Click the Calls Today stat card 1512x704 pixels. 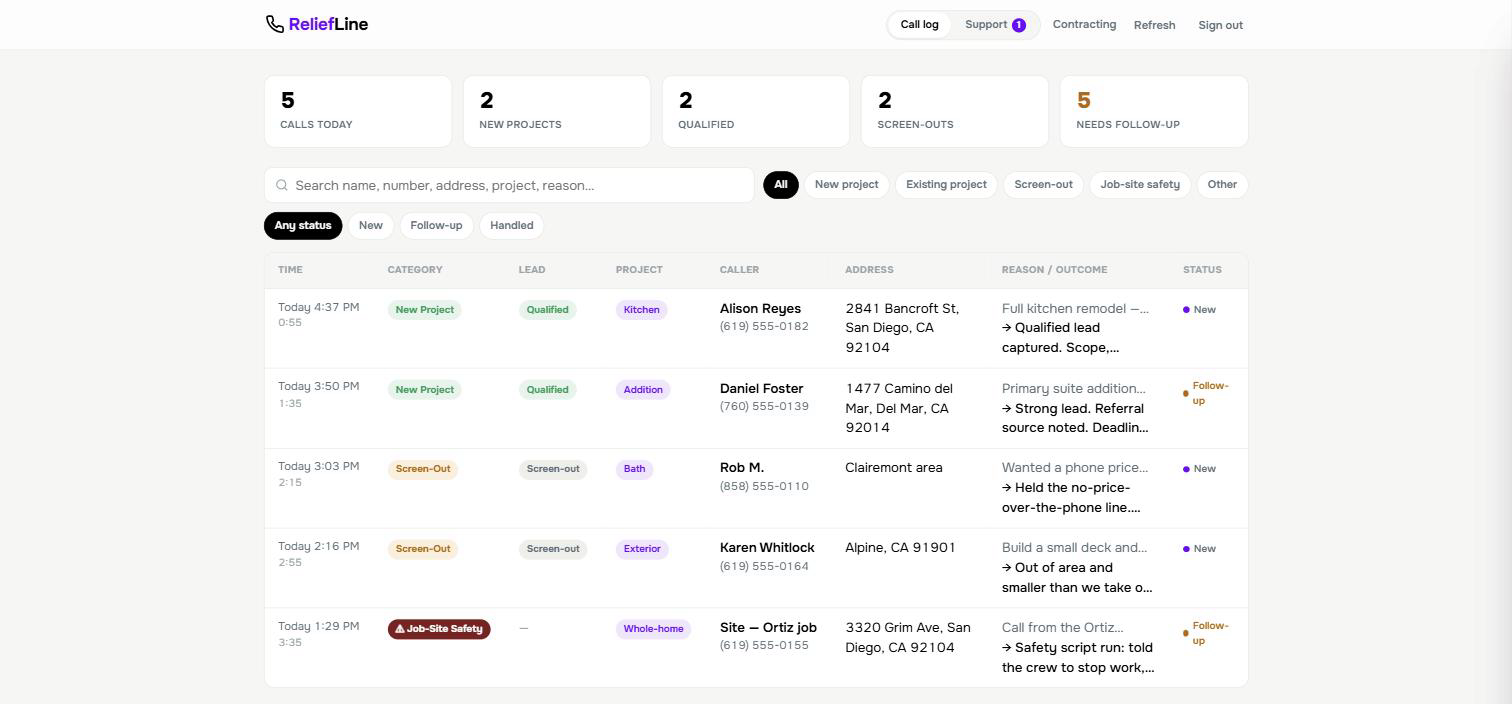(x=358, y=111)
